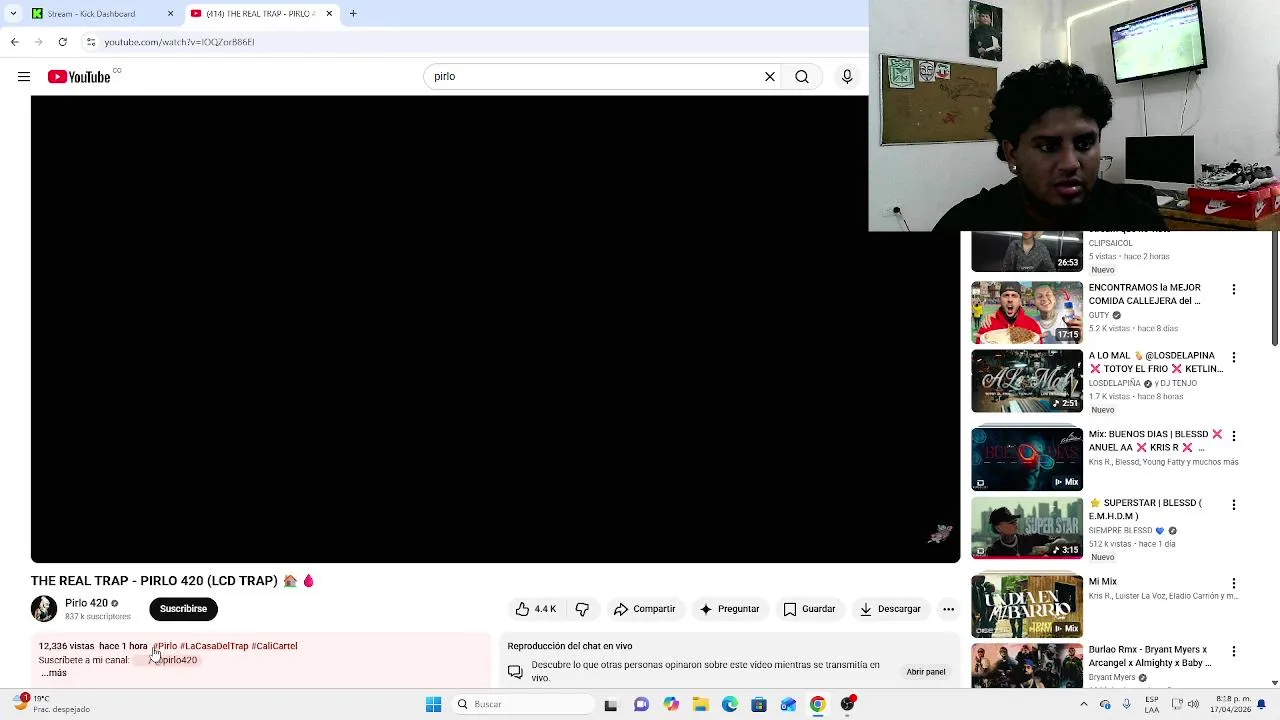The width and height of the screenshot is (1280, 720).
Task: Open A LO MAL video title
Action: [1155, 362]
